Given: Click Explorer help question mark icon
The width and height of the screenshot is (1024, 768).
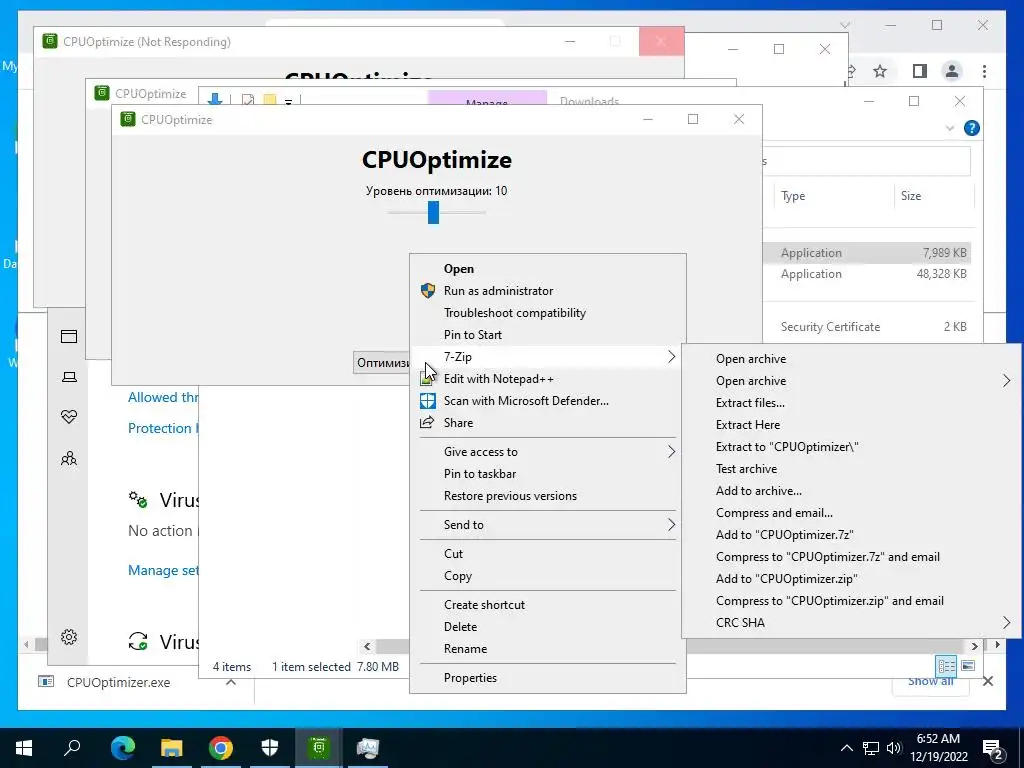Looking at the screenshot, I should [x=972, y=128].
